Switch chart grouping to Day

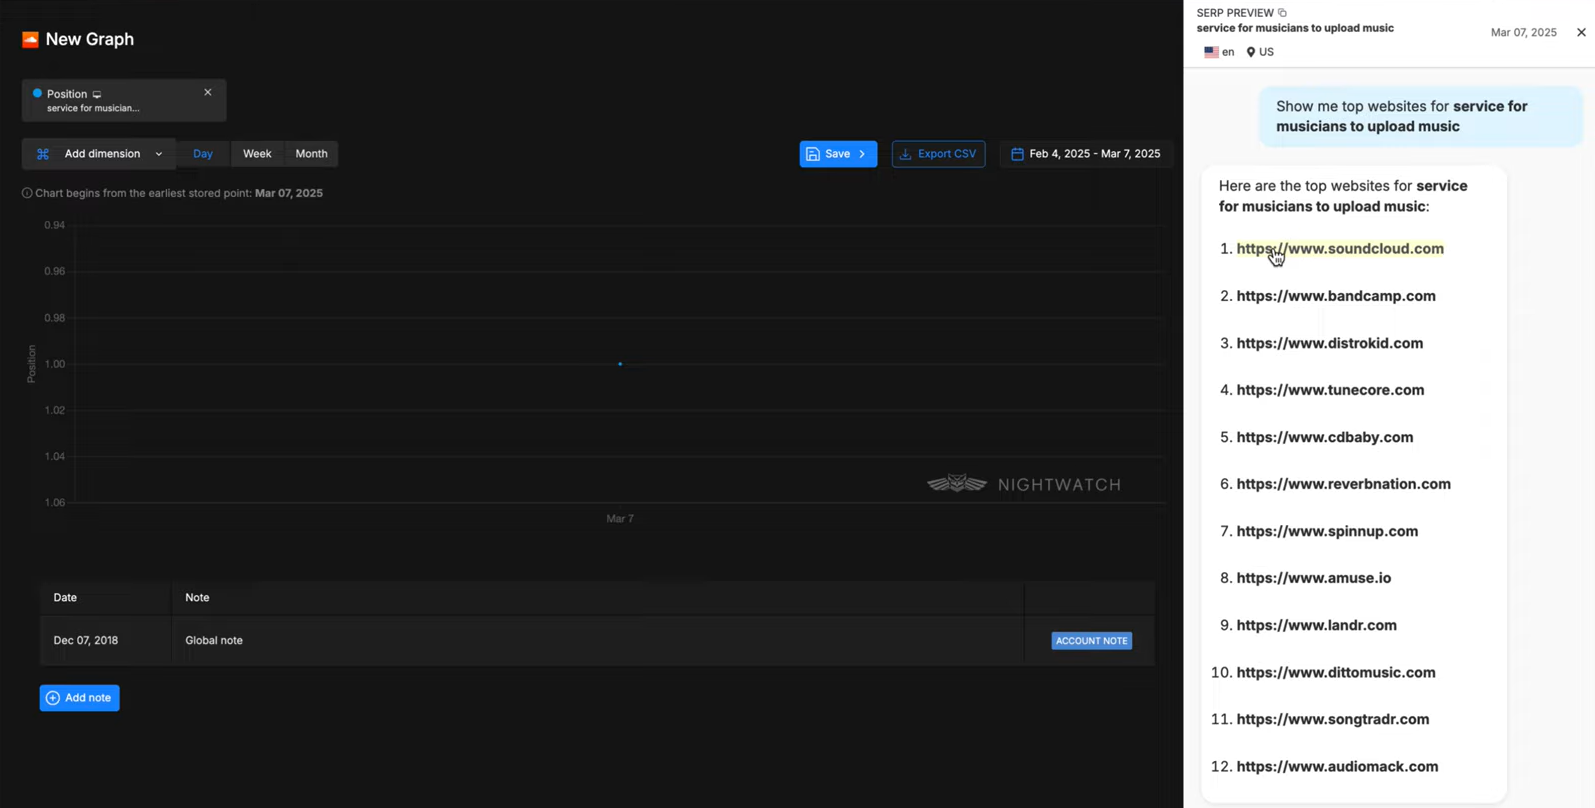click(203, 154)
